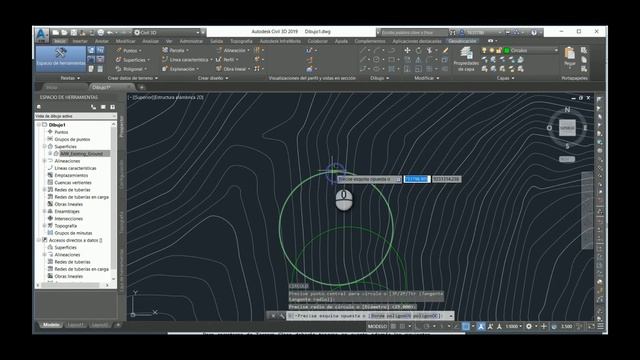
Task: Click the Save icon in quick access toolbar
Action: click(74, 32)
